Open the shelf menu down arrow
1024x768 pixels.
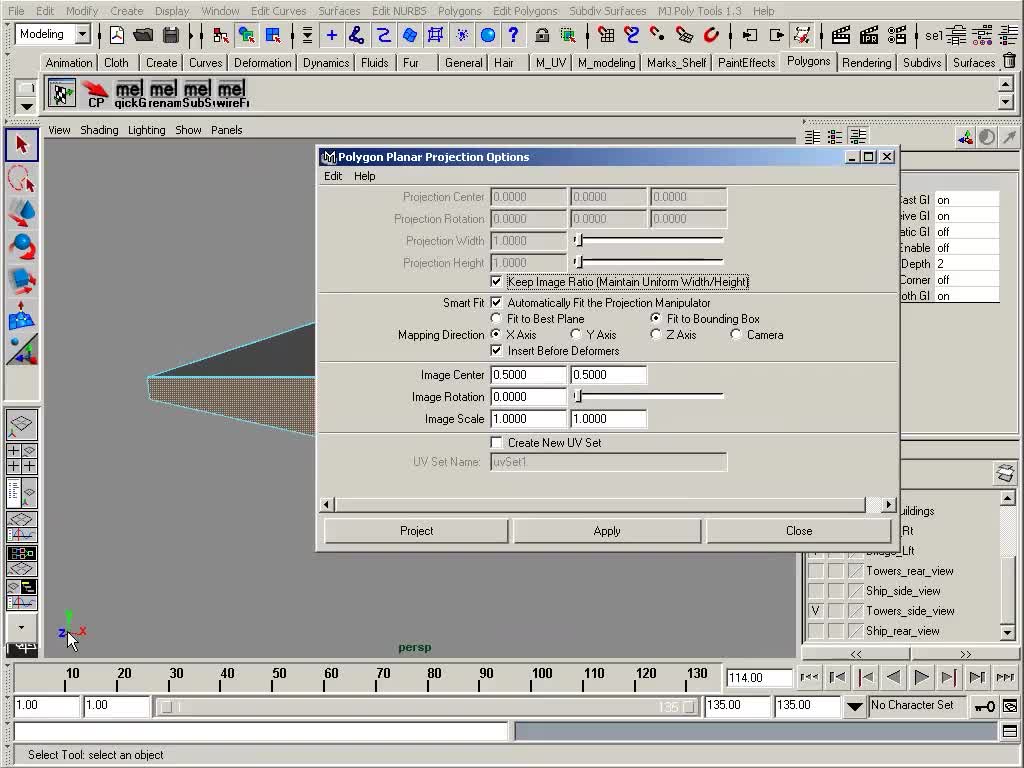[x=25, y=106]
